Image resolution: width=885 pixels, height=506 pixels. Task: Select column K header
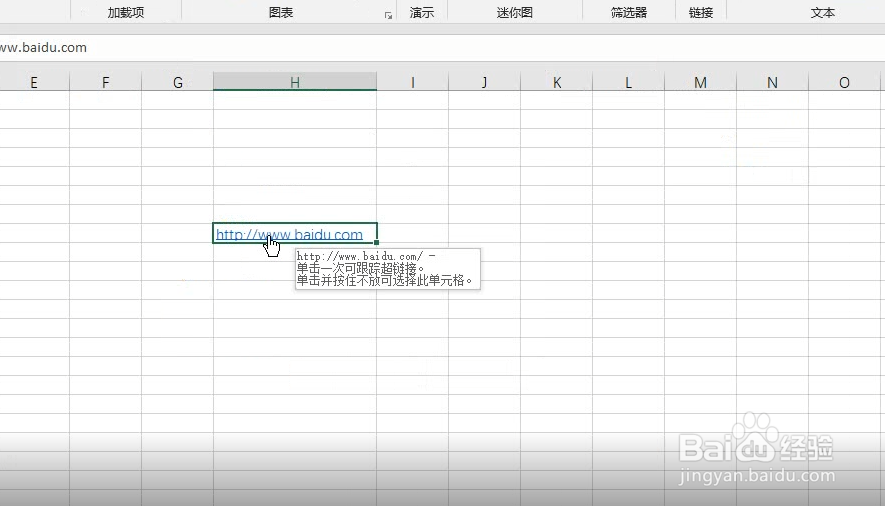click(x=557, y=82)
